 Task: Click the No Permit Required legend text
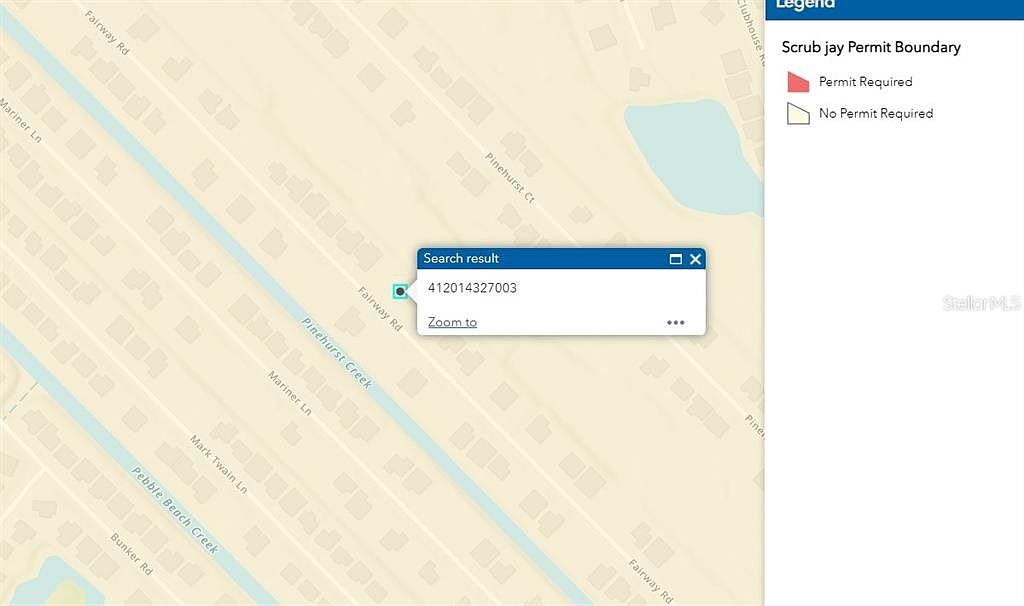click(875, 114)
